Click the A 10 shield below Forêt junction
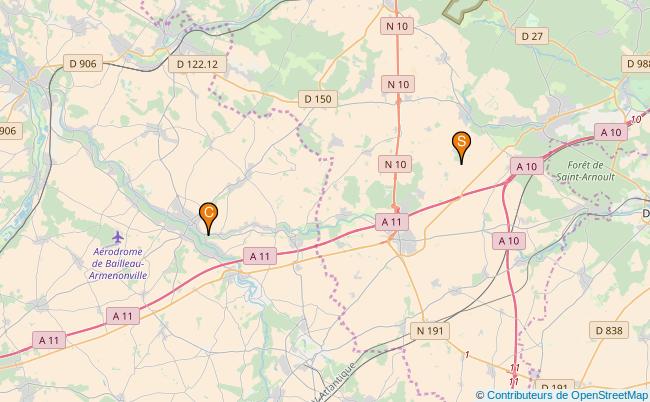650x402 pixels. pyautogui.click(x=509, y=241)
